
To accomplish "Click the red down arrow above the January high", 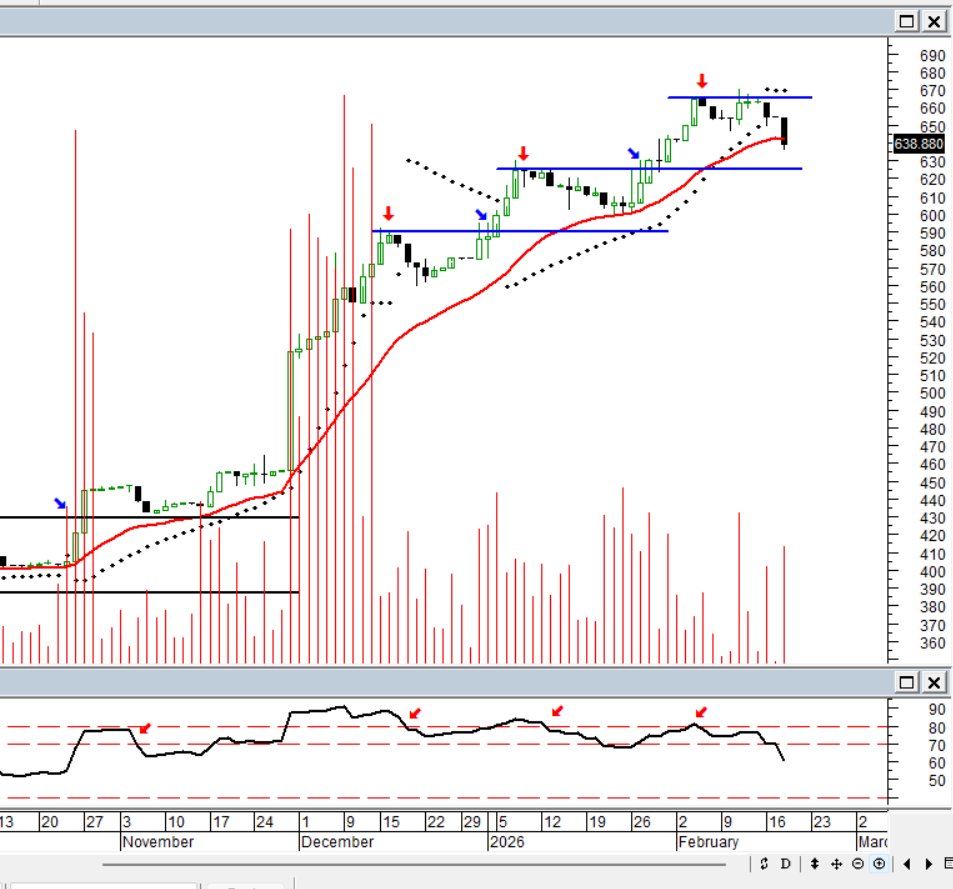I will (523, 153).
